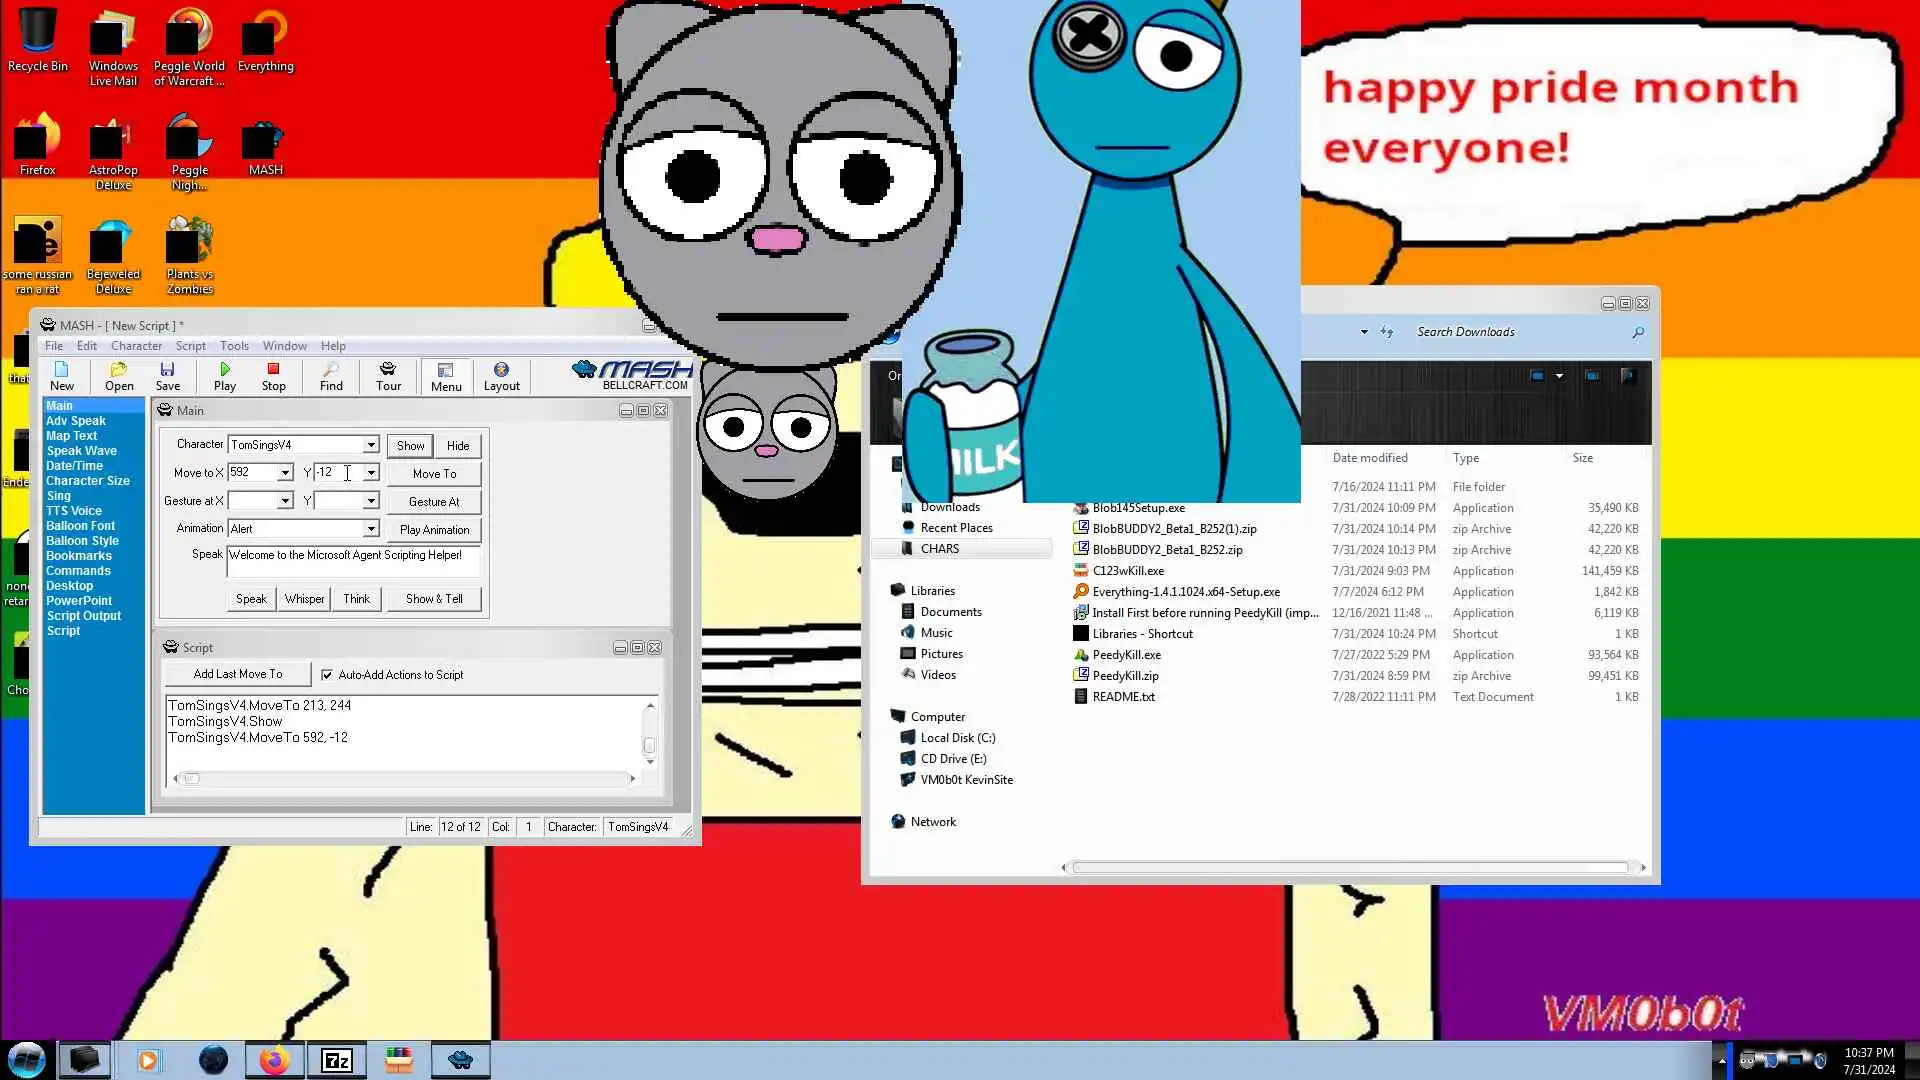
Task: Click the Show & Tell button
Action: 434,599
